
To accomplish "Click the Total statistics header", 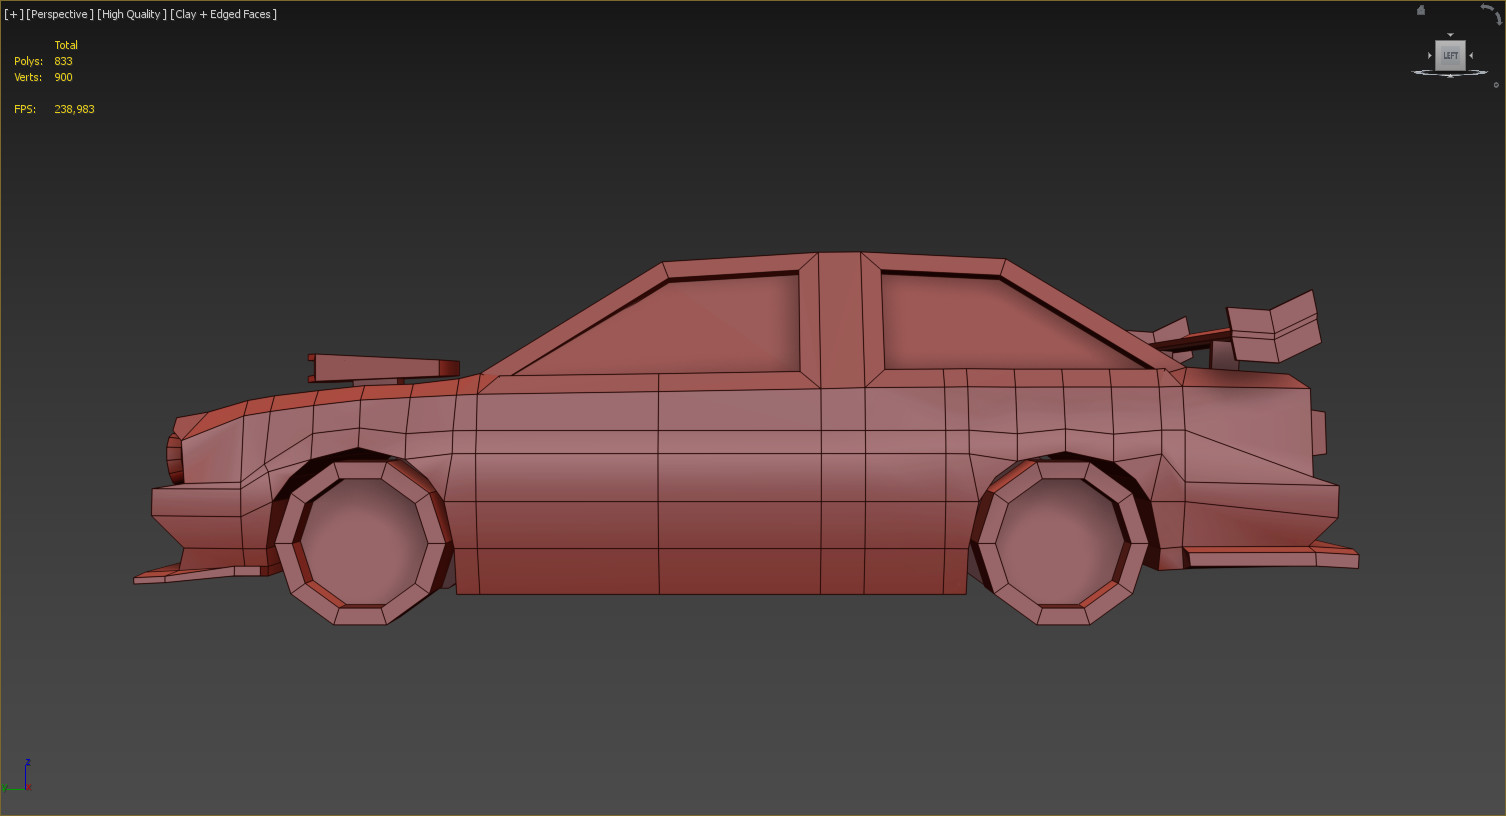I will [66, 45].
